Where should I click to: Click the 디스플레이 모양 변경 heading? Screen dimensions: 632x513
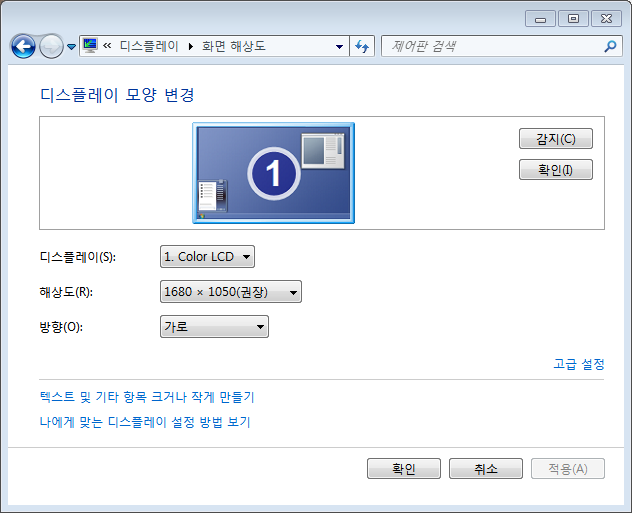117,96
